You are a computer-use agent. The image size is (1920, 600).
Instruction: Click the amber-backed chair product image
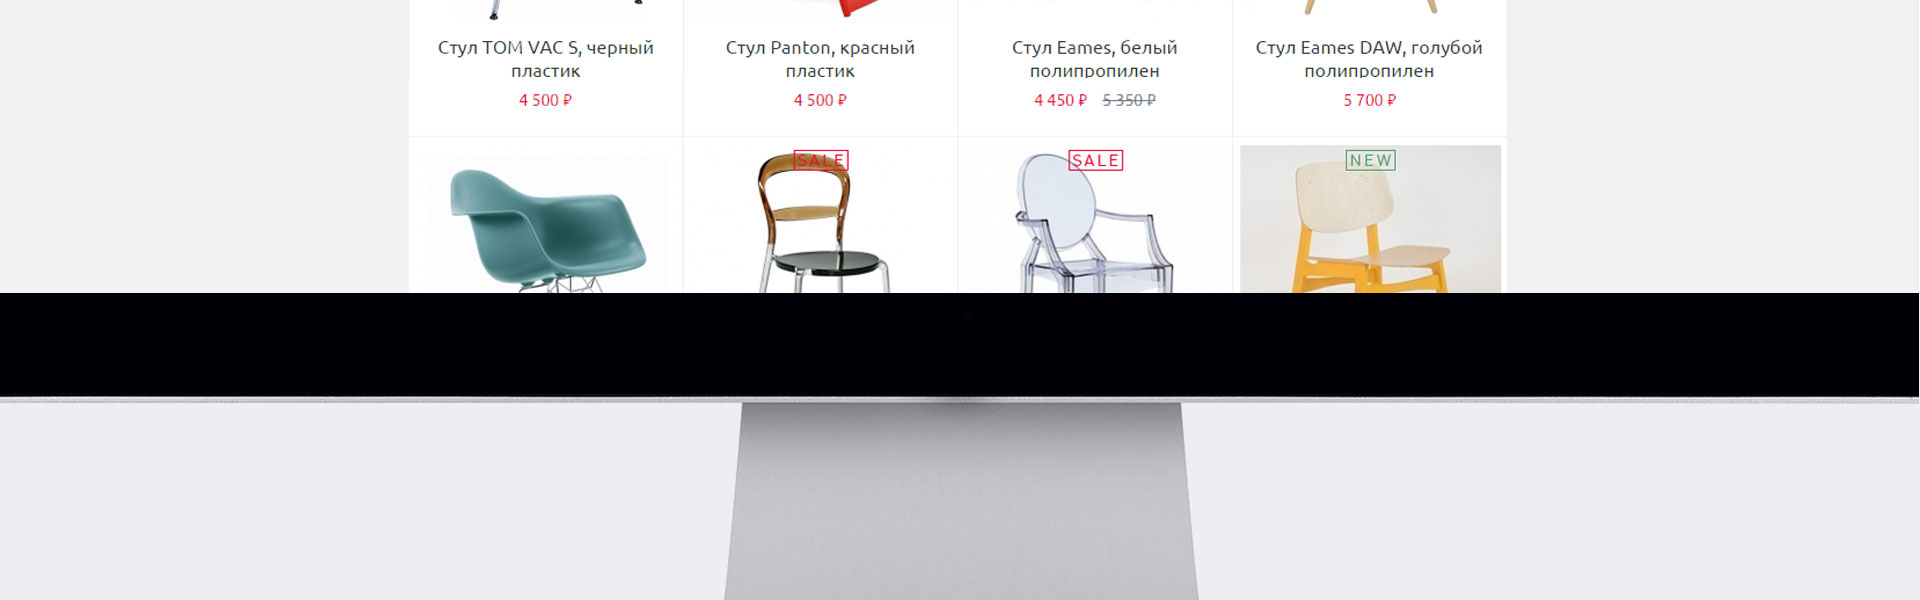tap(820, 225)
